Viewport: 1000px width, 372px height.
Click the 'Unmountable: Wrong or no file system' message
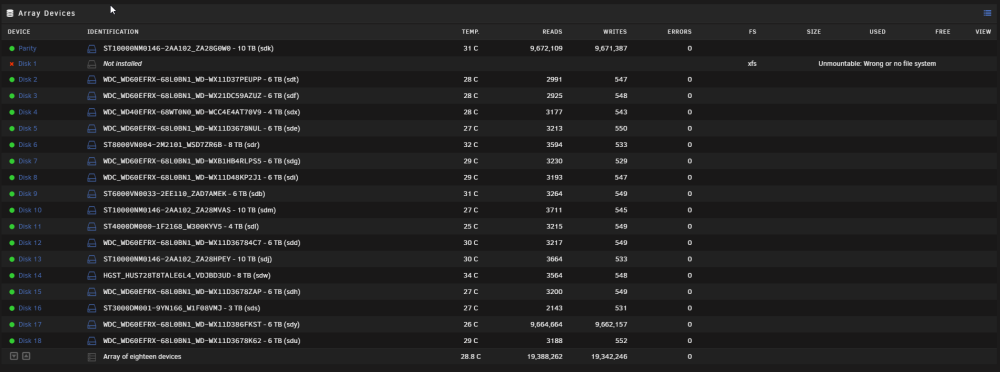(877, 64)
